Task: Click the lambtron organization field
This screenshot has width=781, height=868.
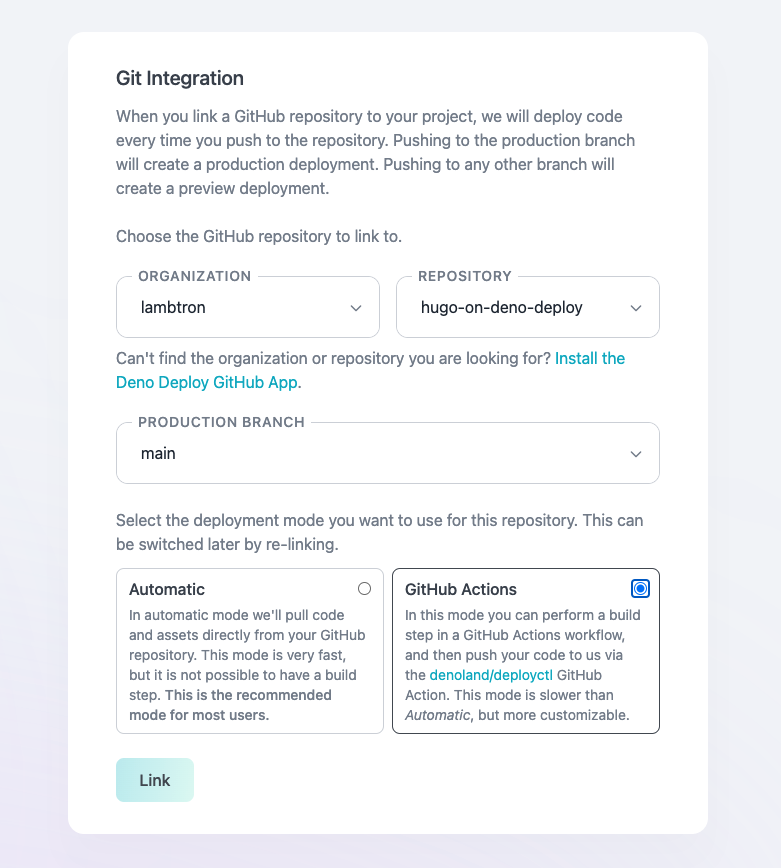Action: [248, 307]
